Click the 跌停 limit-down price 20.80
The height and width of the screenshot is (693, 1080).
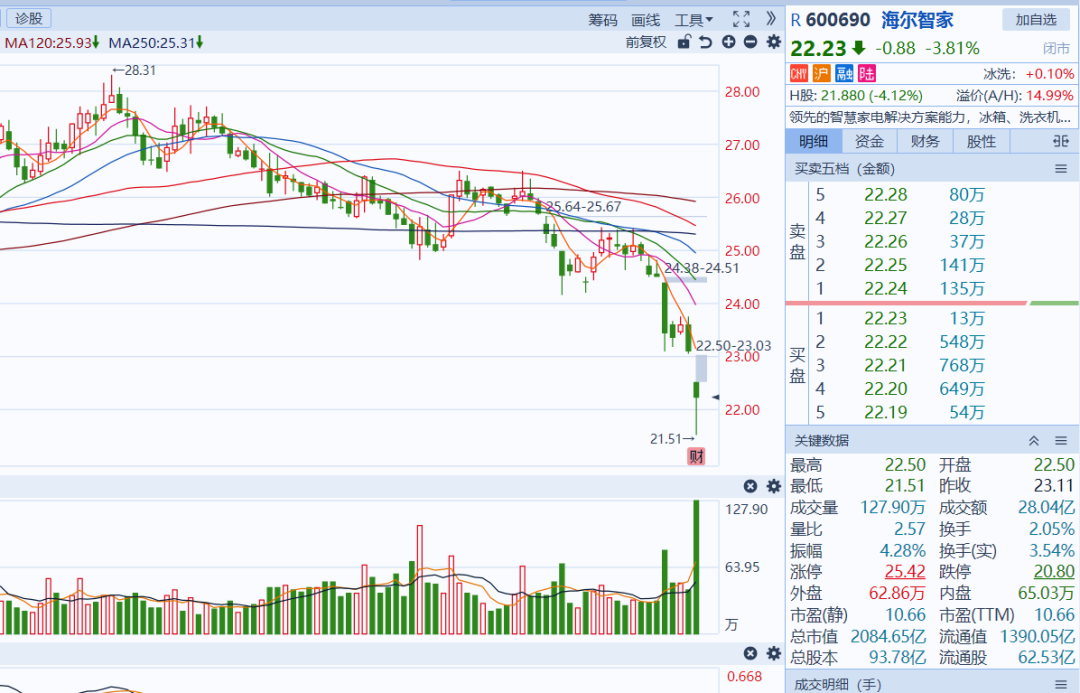1054,572
